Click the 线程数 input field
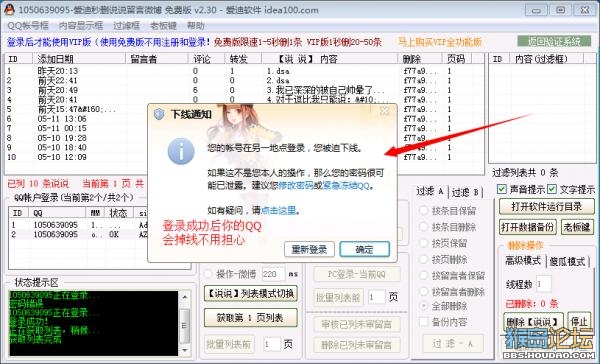Viewport: 600px width, 364px height. point(544,284)
